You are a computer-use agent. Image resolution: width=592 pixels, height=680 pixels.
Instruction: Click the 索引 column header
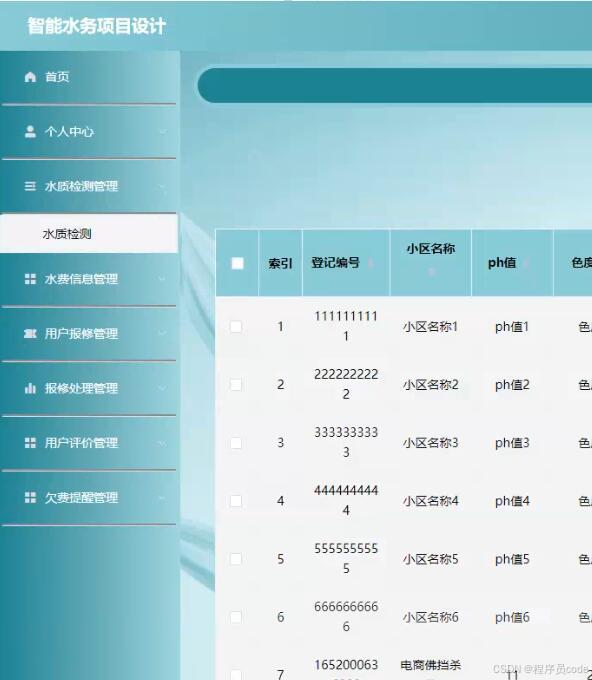tap(281, 263)
